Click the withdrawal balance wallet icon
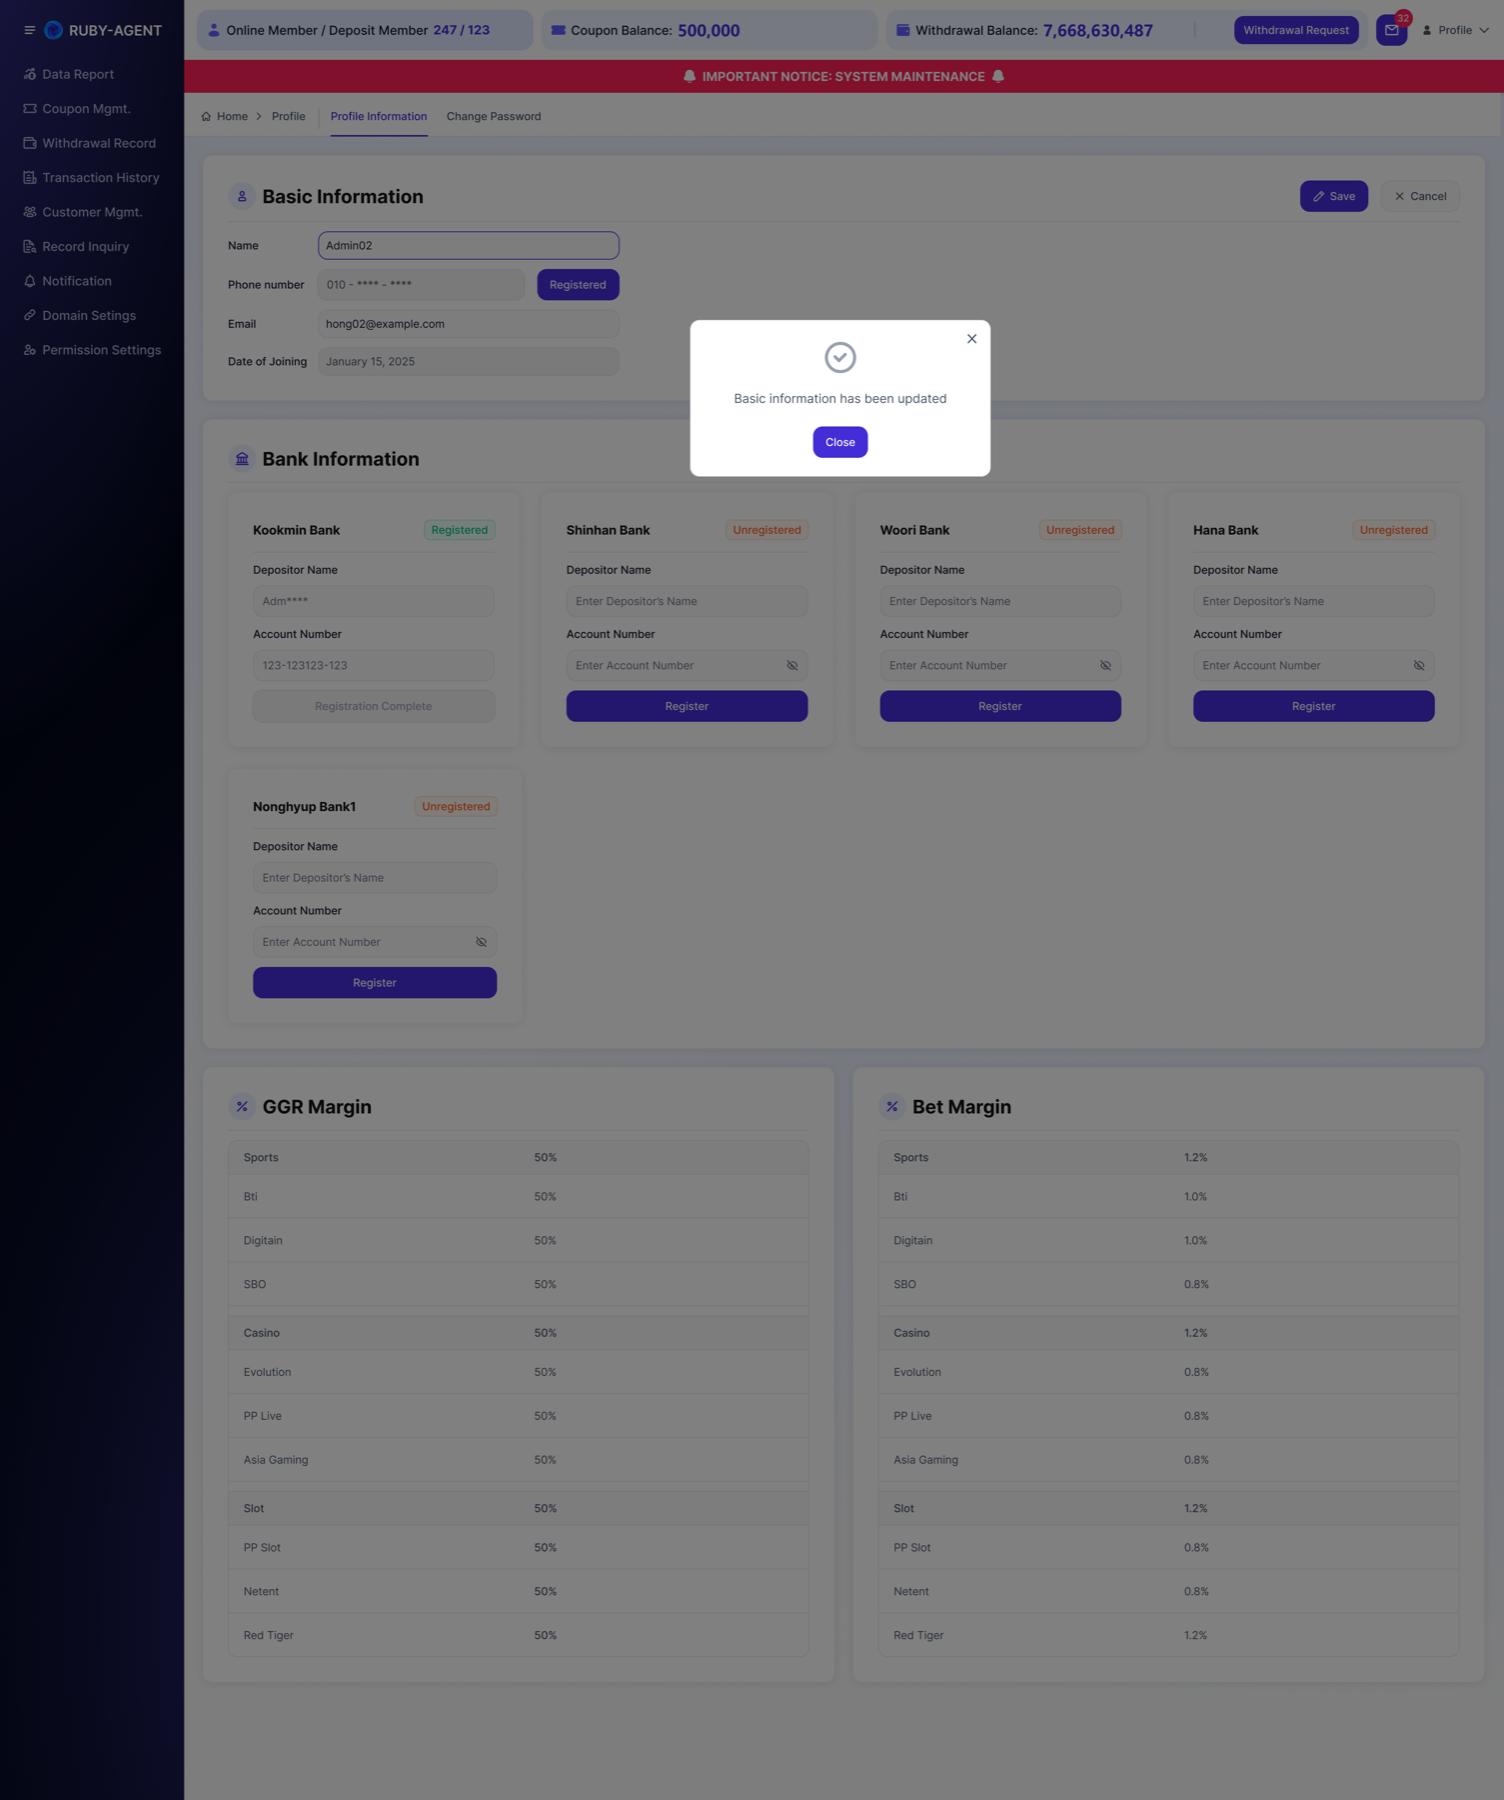This screenshot has height=1800, width=1504. (x=903, y=30)
